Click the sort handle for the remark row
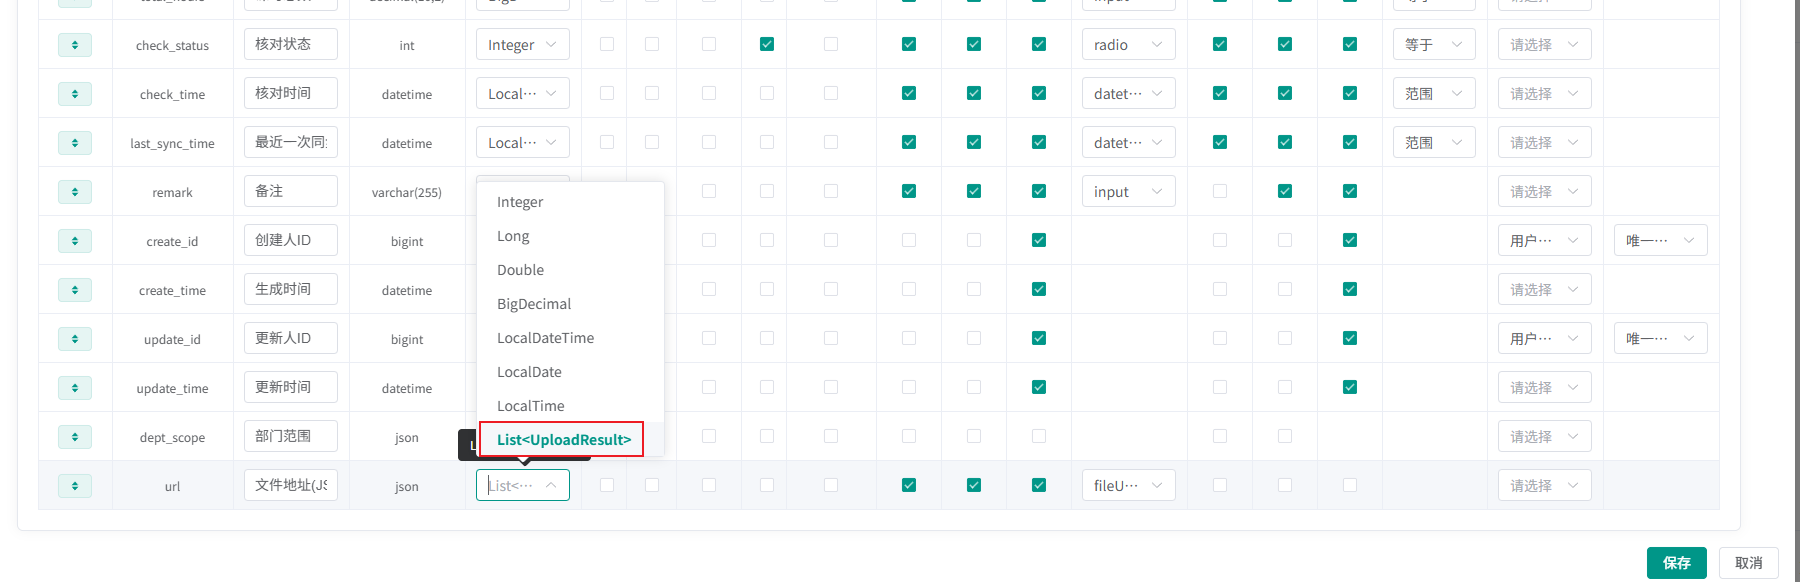Viewport: 1800px width, 582px height. 75,192
